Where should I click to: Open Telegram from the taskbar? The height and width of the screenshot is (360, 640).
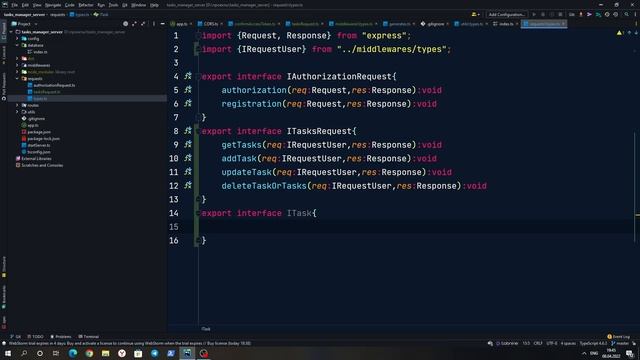(x=155, y=353)
